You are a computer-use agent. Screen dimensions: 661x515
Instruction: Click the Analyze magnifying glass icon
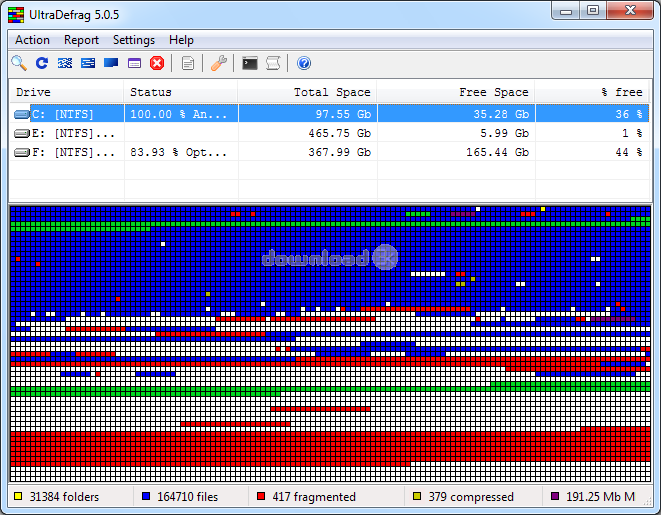(x=19, y=63)
